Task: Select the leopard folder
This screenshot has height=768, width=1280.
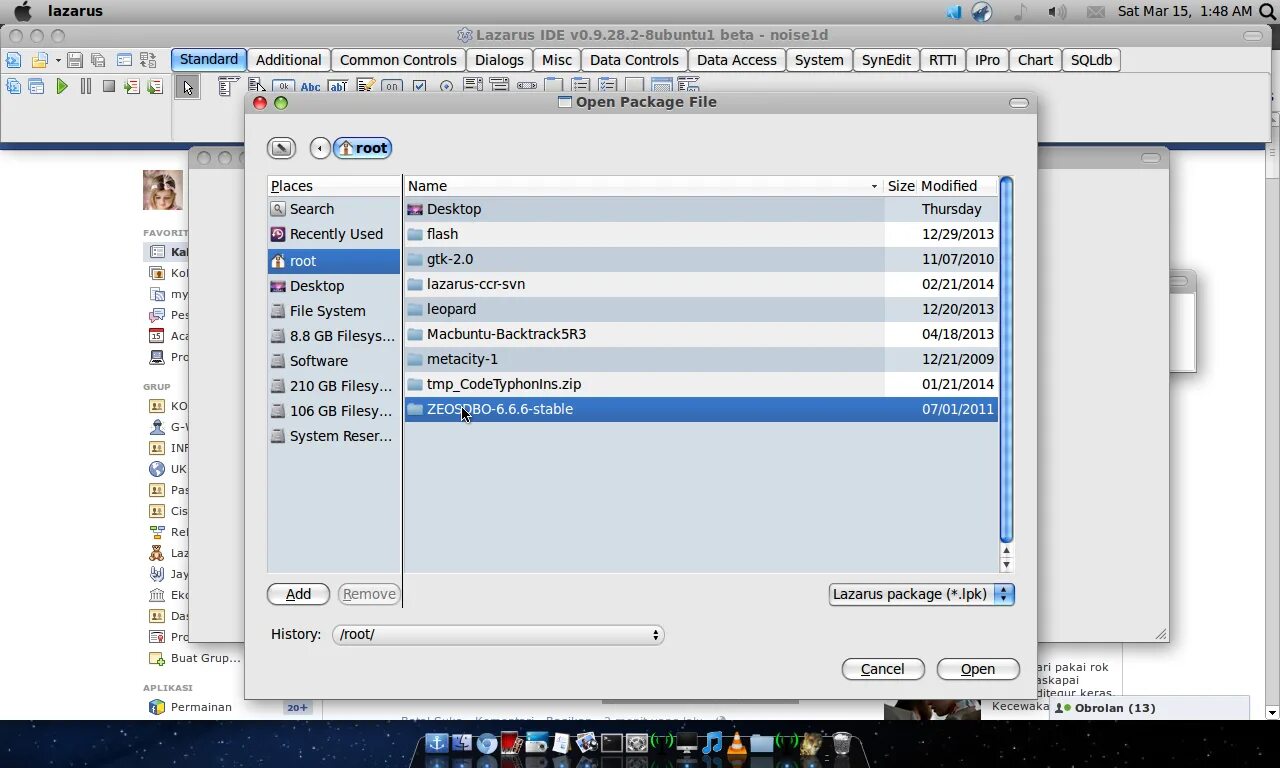Action: click(x=701, y=309)
